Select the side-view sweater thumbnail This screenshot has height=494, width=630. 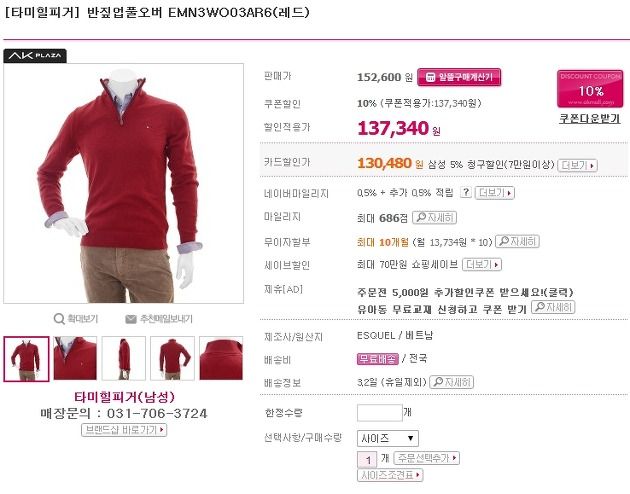(124, 358)
